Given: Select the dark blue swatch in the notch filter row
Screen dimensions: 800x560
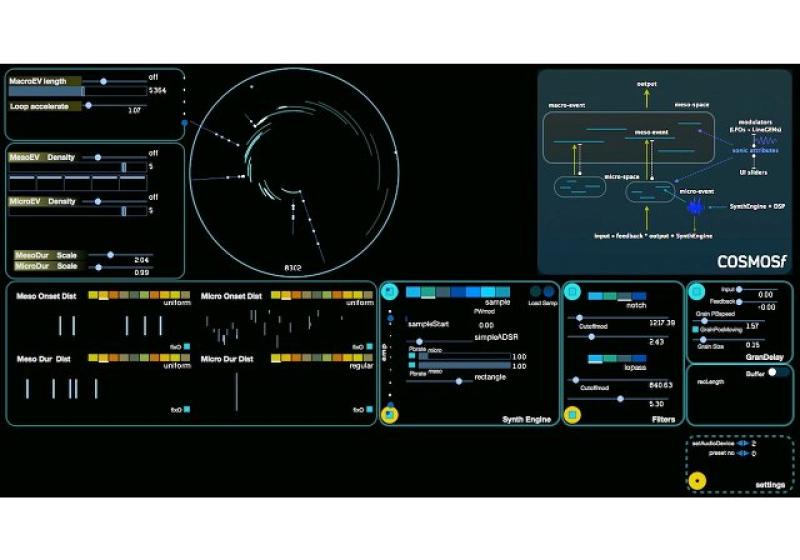Looking at the screenshot, I should (639, 296).
